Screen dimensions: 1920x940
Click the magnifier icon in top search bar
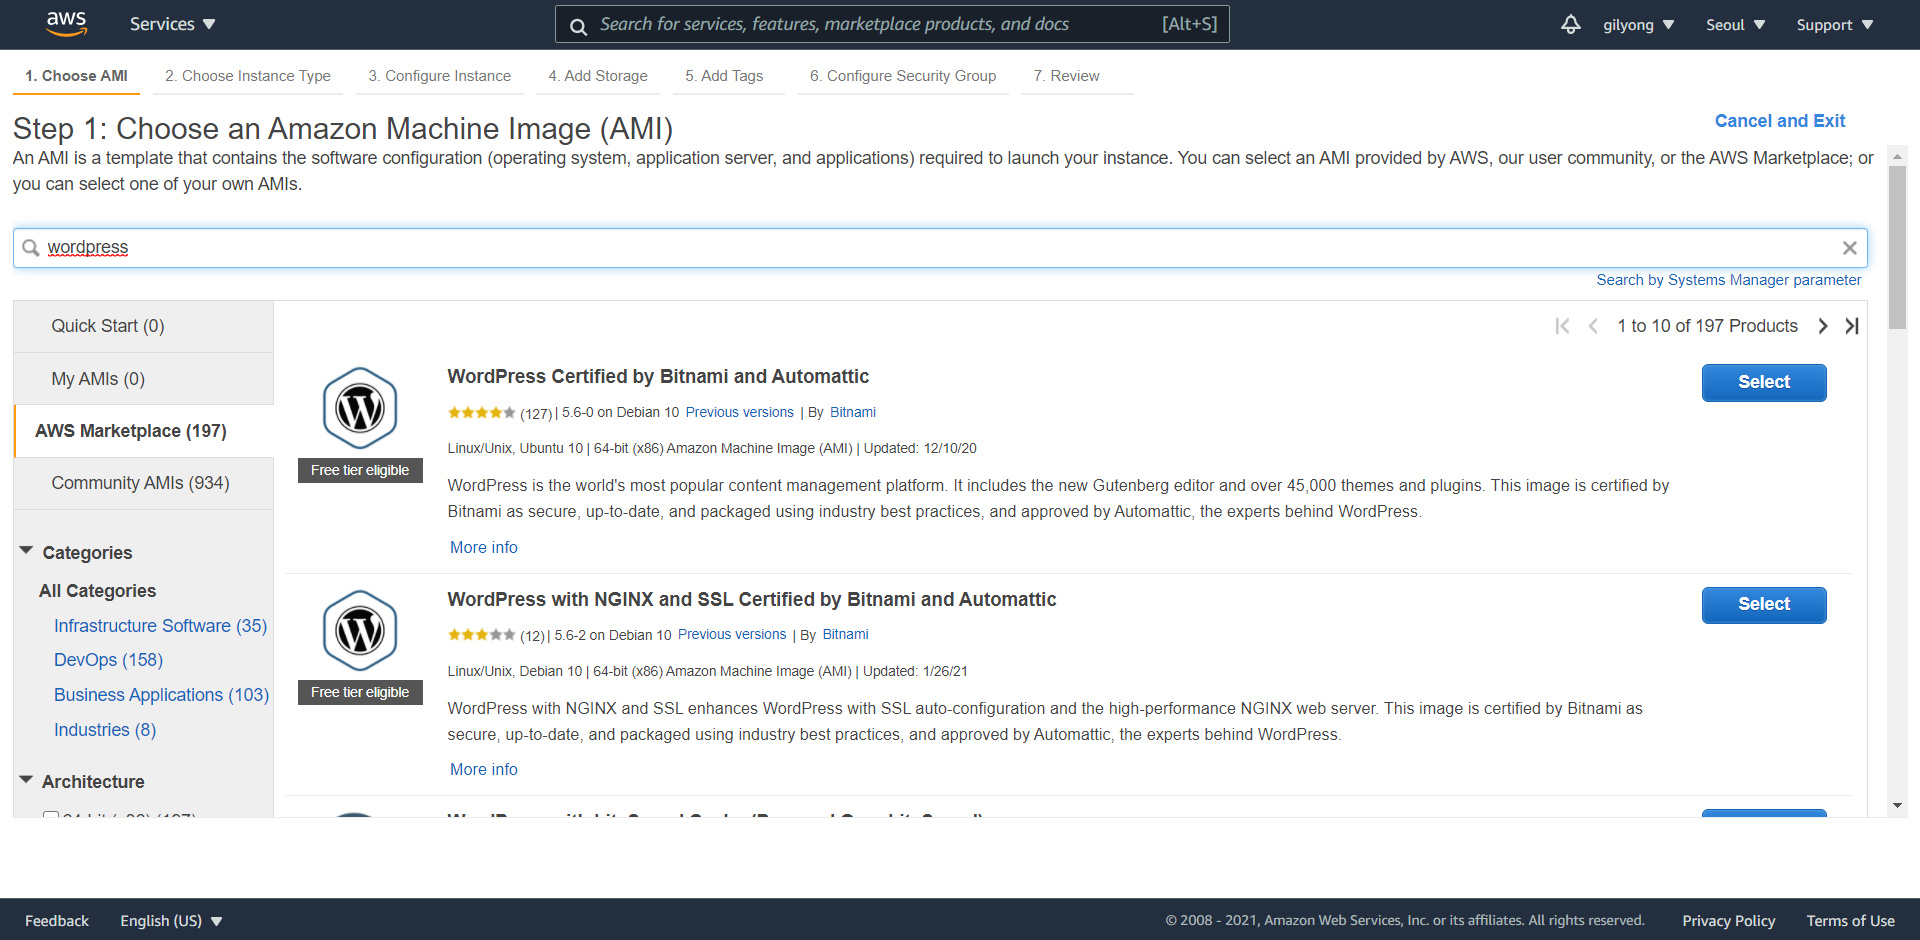(578, 26)
